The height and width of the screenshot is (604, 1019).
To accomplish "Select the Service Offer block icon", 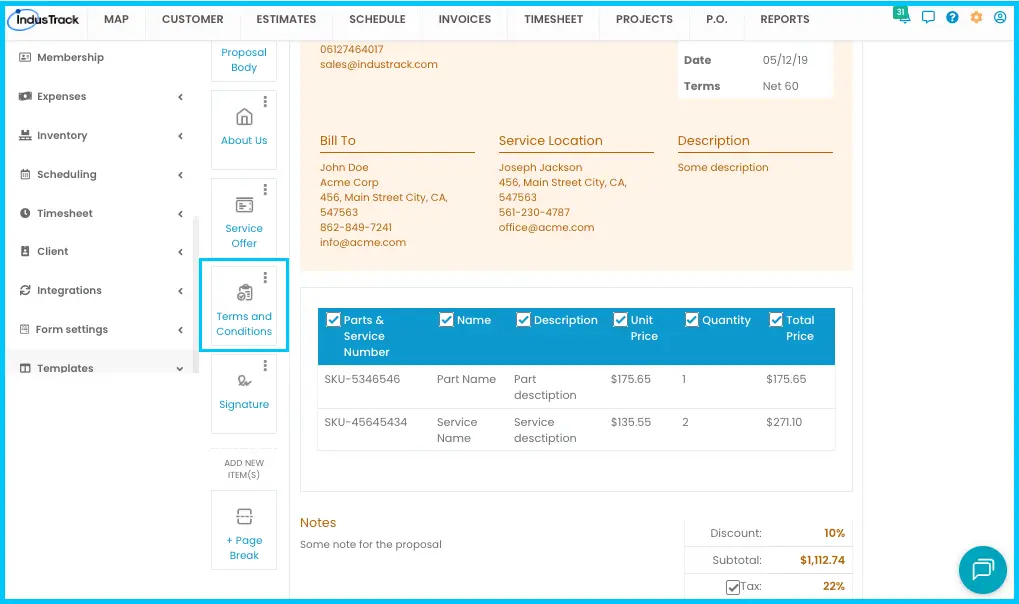I will click(244, 205).
